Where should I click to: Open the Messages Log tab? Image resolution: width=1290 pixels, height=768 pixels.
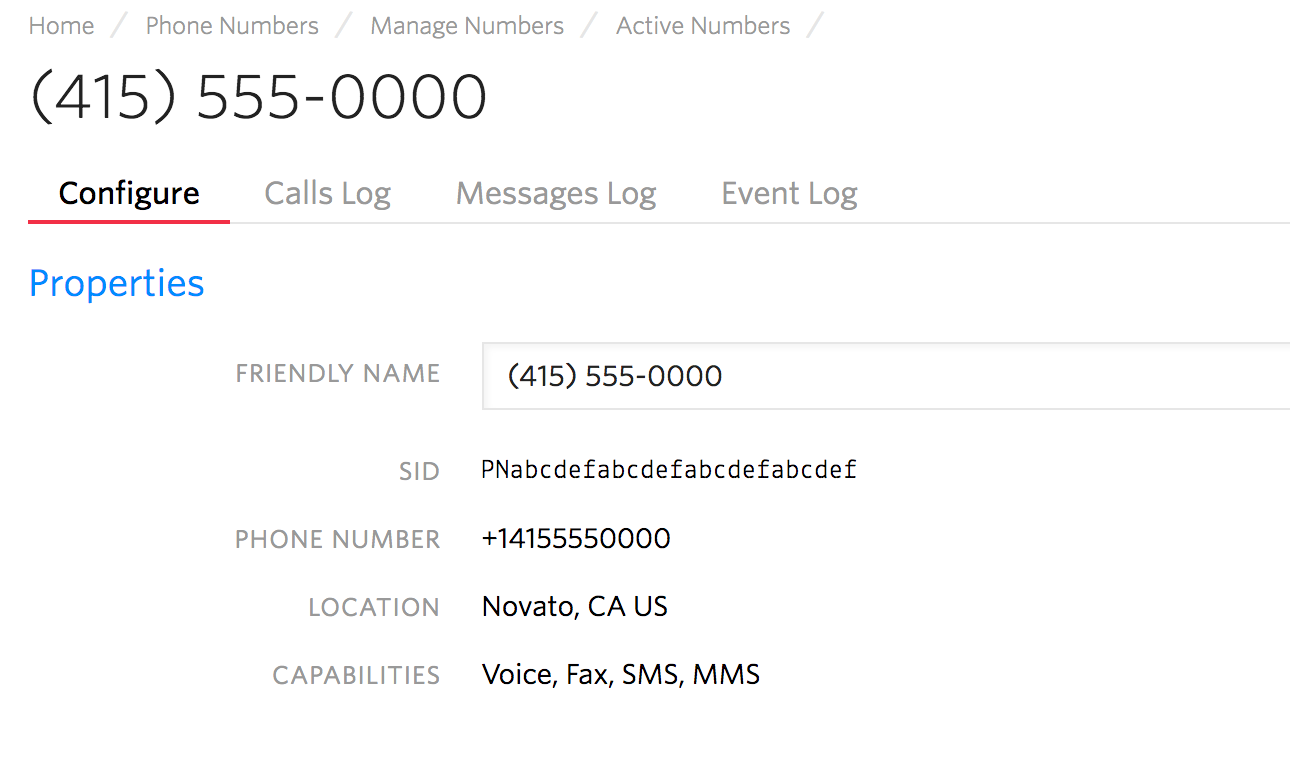556,193
